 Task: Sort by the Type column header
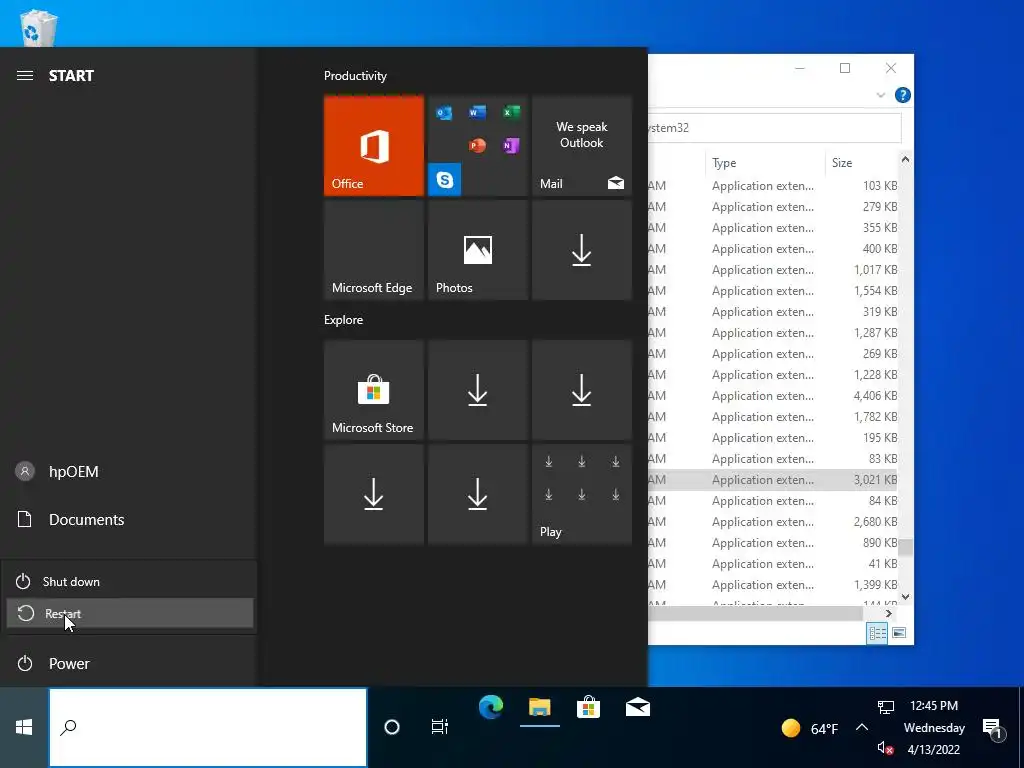coord(765,163)
